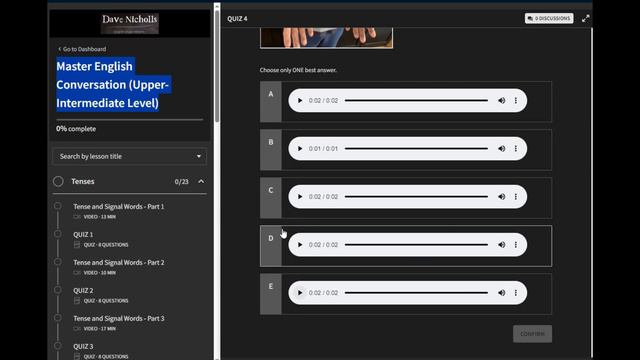Viewport: 640px width, 360px height.
Task: Collapse the Tenses section chevron
Action: pos(201,181)
